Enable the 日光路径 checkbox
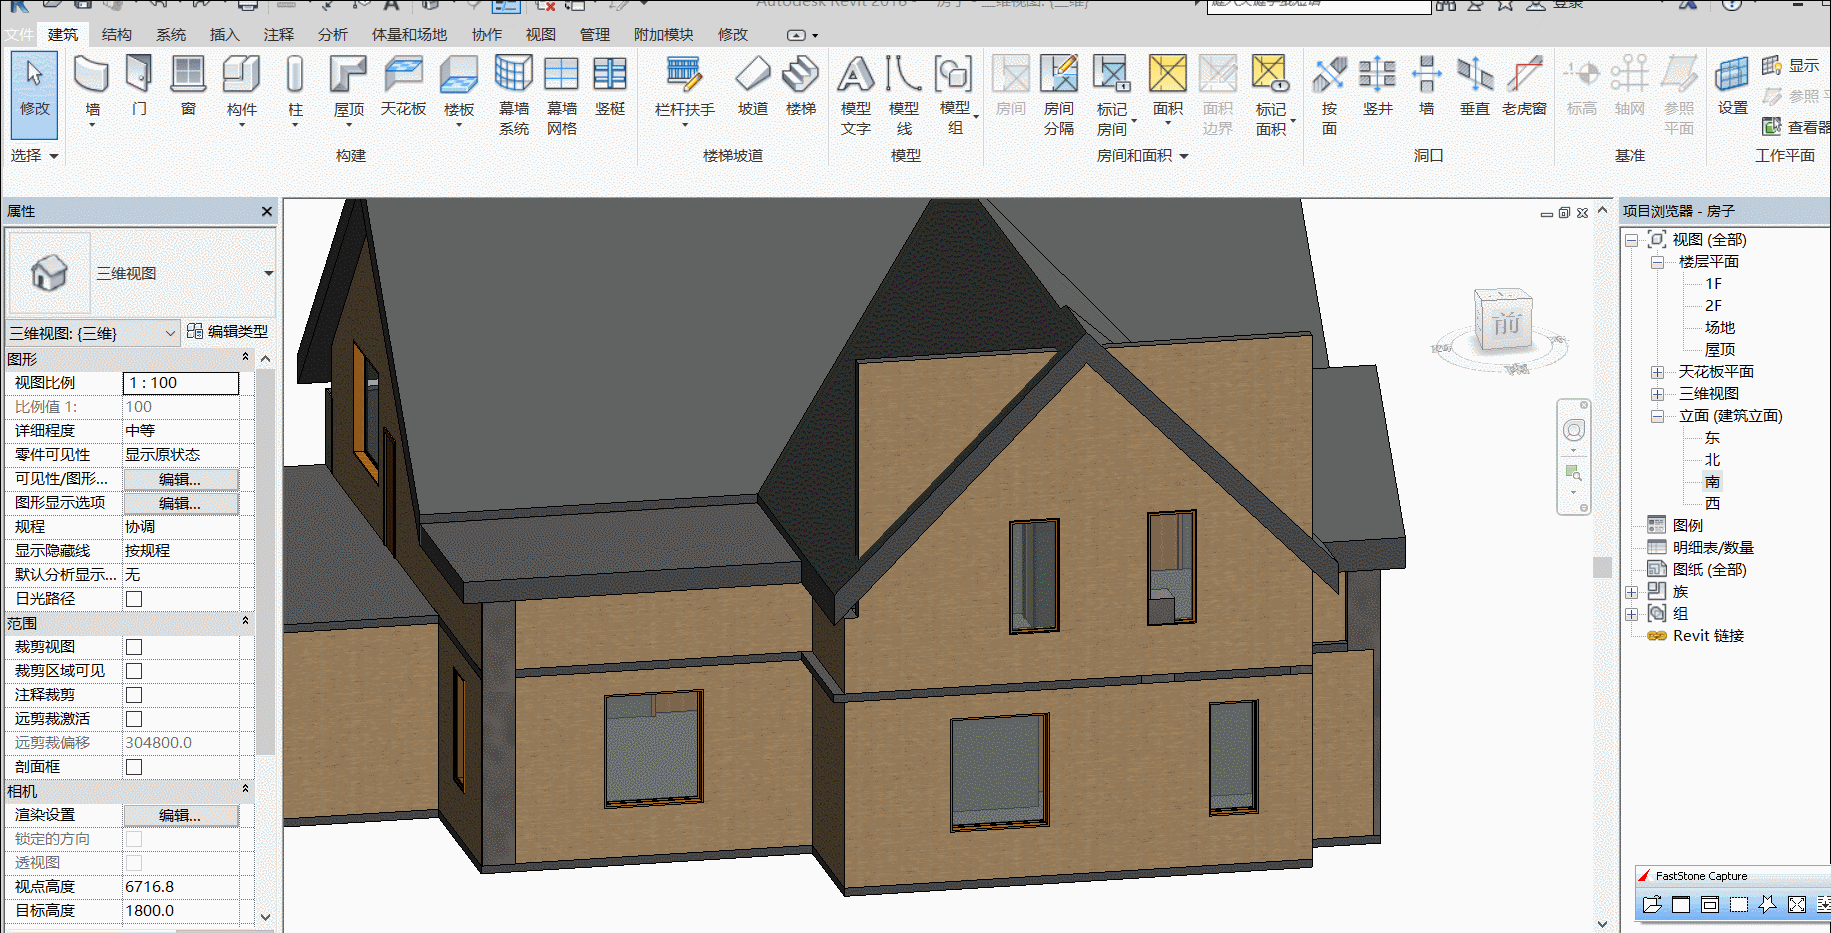 [134, 599]
